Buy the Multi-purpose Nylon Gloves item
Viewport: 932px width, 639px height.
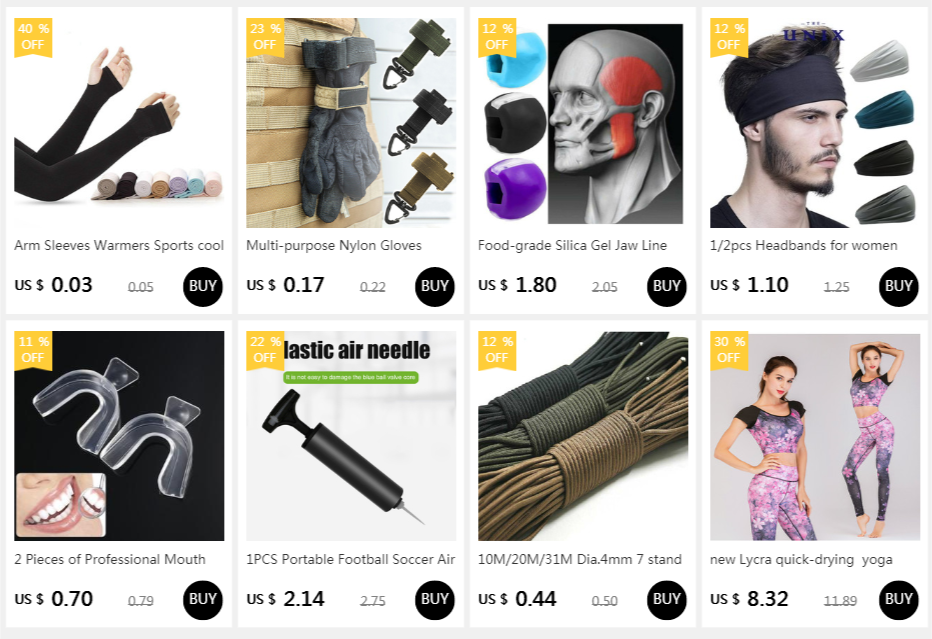coord(434,287)
